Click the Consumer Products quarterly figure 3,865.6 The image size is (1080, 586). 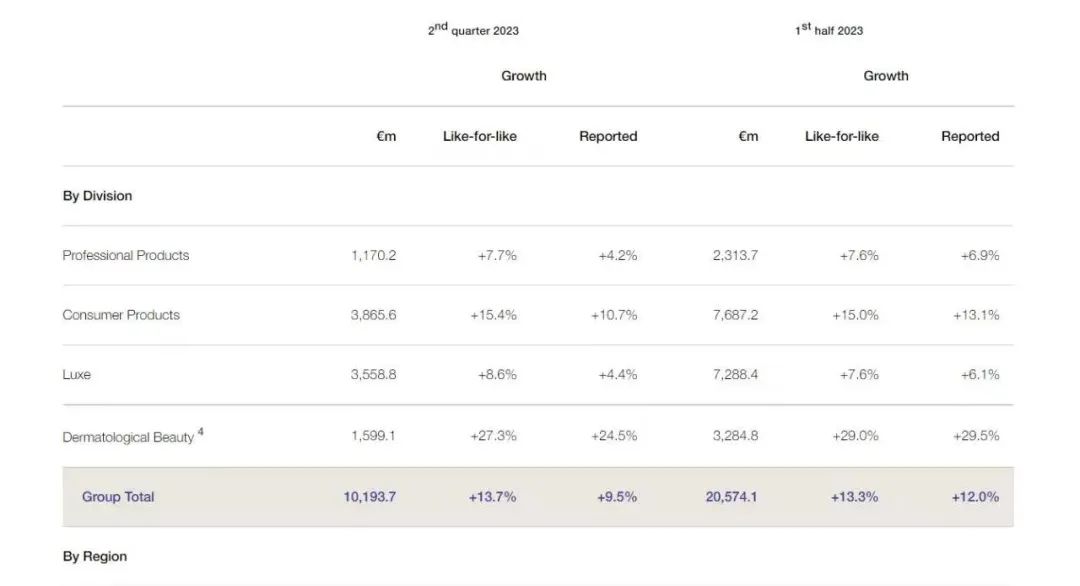373,315
